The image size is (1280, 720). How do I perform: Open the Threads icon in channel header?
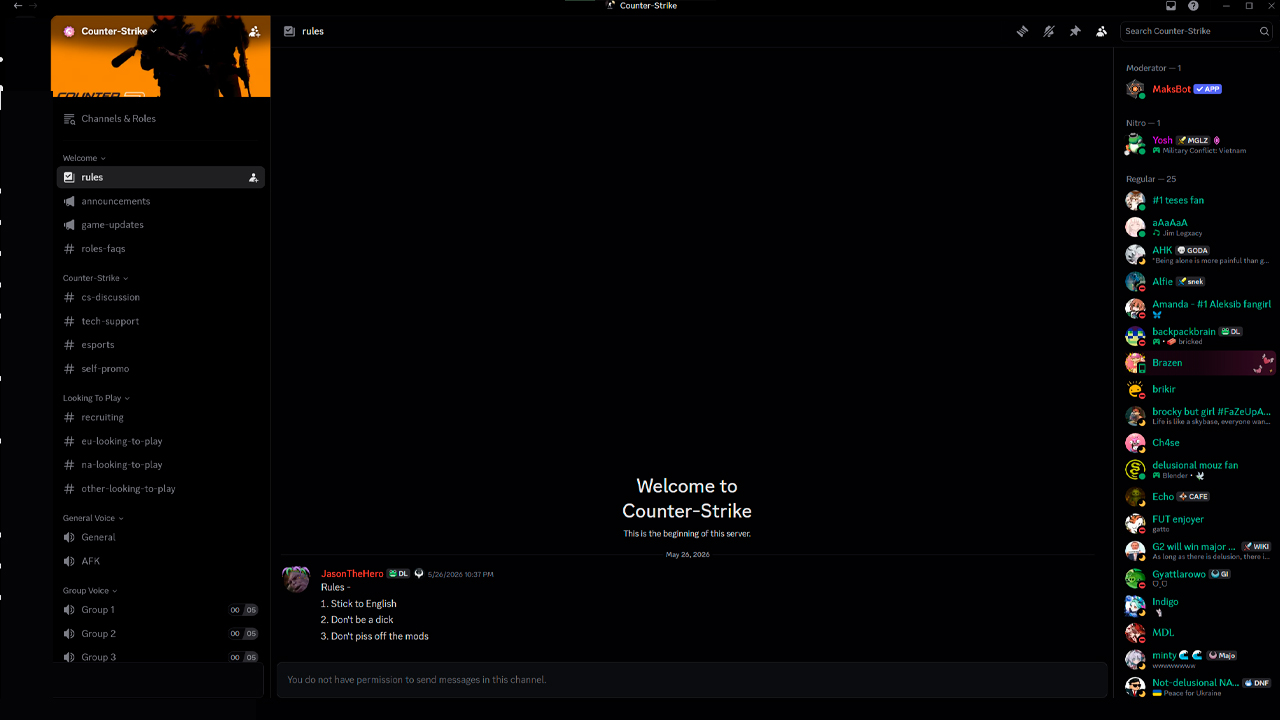pos(1022,31)
